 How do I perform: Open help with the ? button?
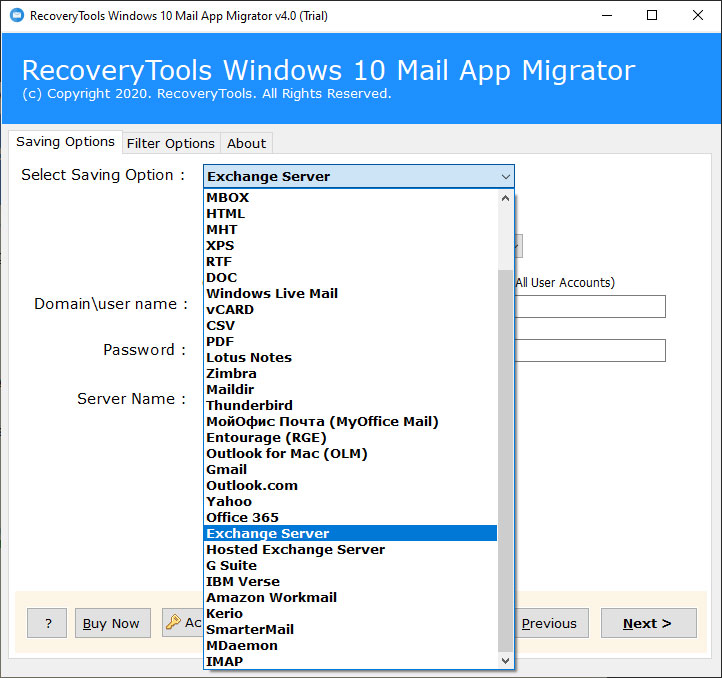[47, 623]
